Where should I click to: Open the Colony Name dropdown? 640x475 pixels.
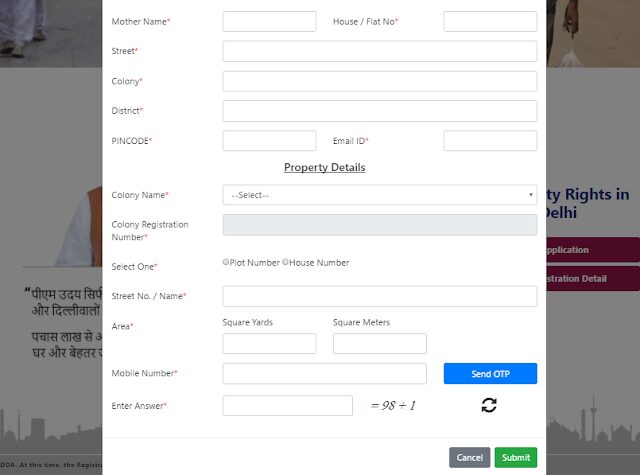tap(380, 195)
